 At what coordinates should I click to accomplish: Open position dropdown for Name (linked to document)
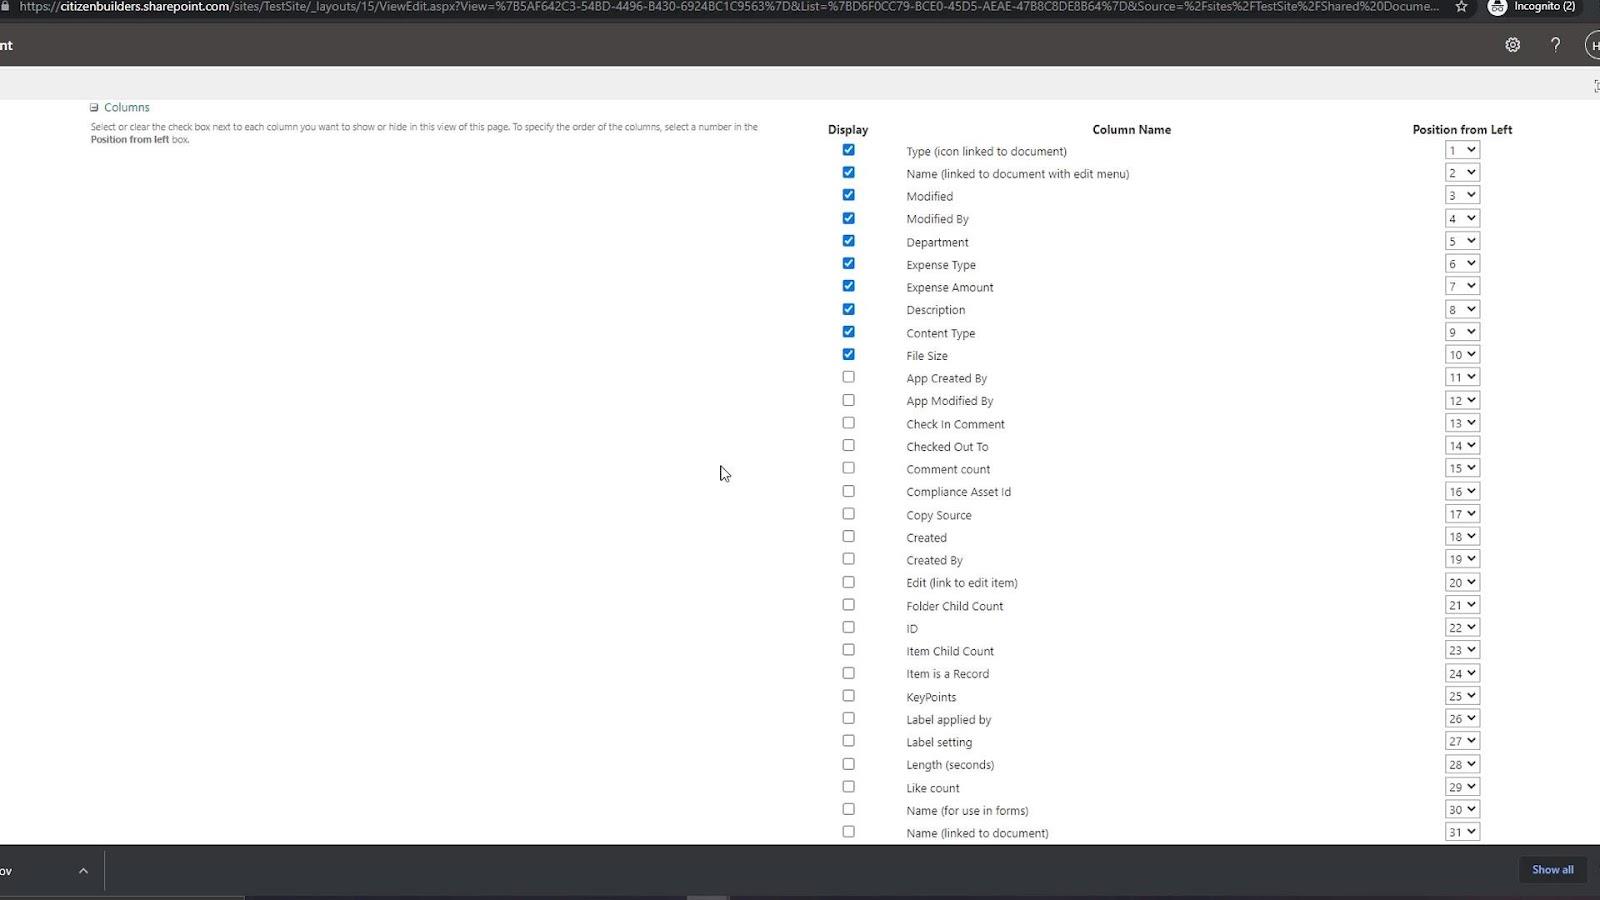pos(1462,832)
